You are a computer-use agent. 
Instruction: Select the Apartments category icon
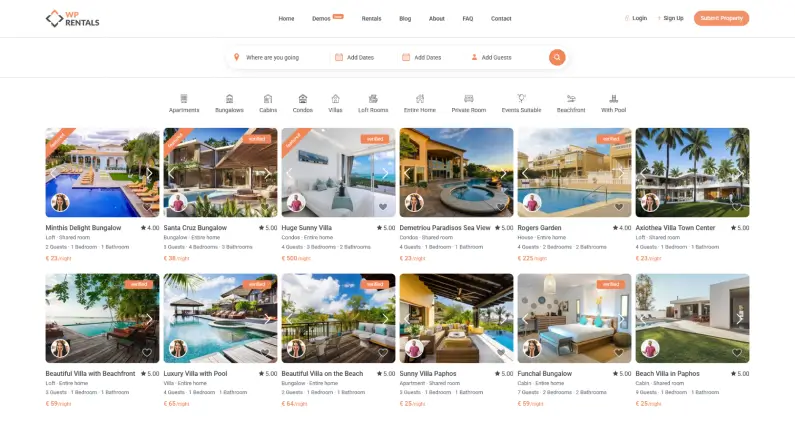click(184, 98)
